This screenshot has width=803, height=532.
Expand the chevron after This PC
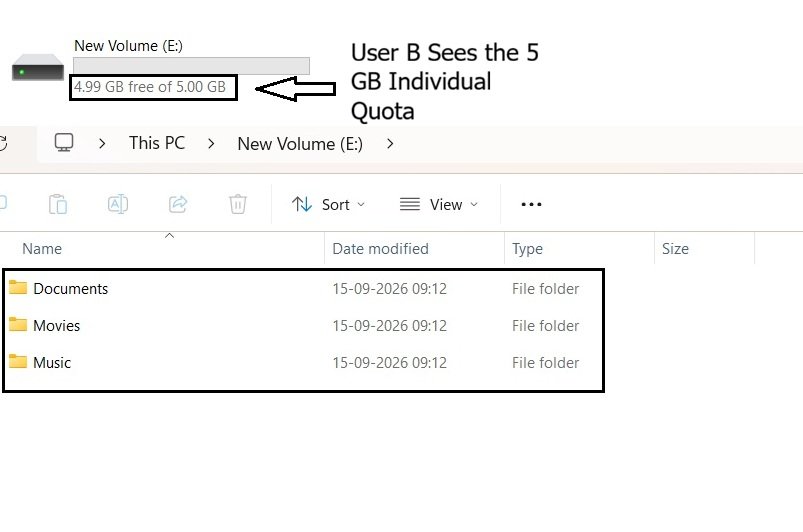pos(211,144)
